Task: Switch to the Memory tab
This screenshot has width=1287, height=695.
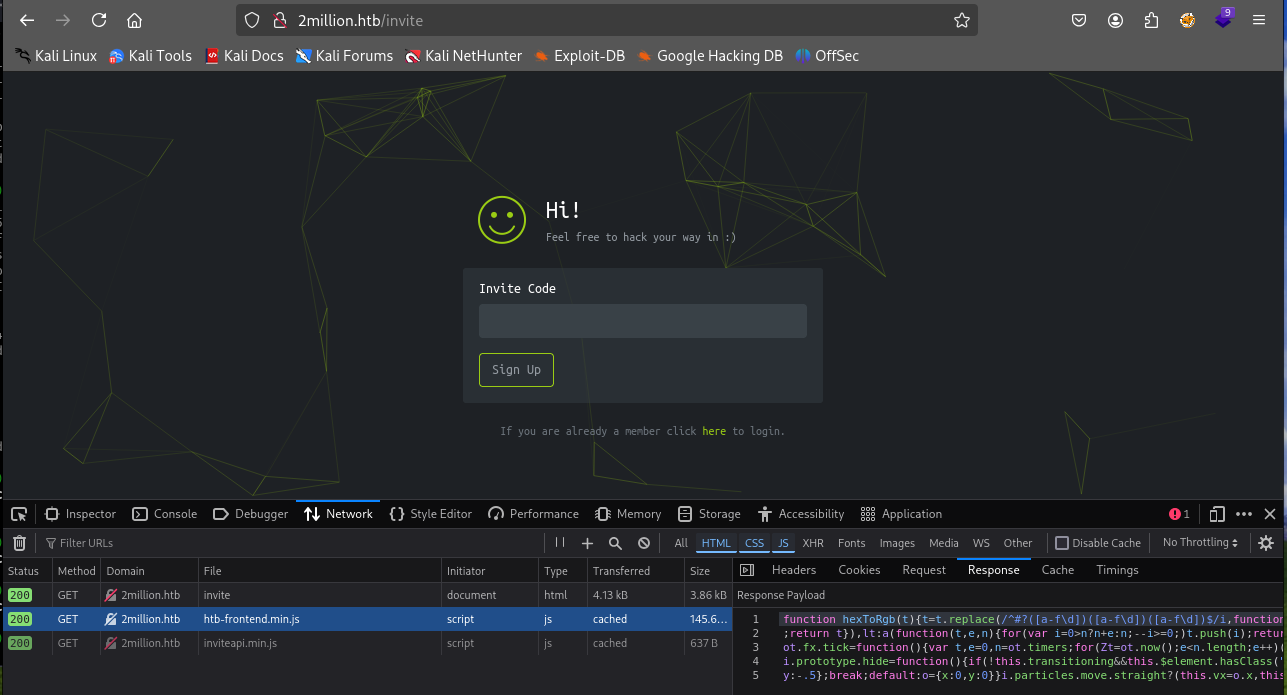Action: (x=629, y=514)
